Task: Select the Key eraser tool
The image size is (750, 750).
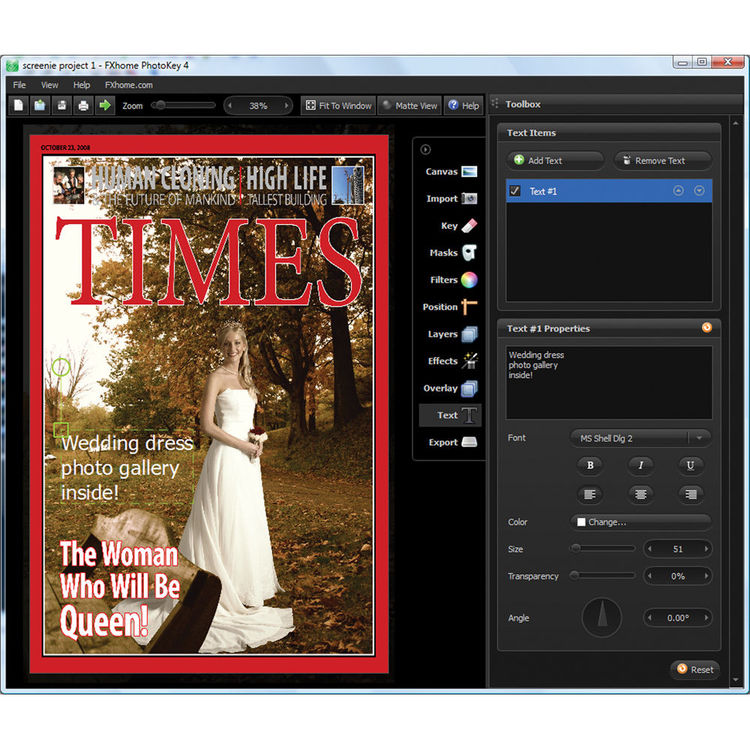Action: [x=458, y=226]
